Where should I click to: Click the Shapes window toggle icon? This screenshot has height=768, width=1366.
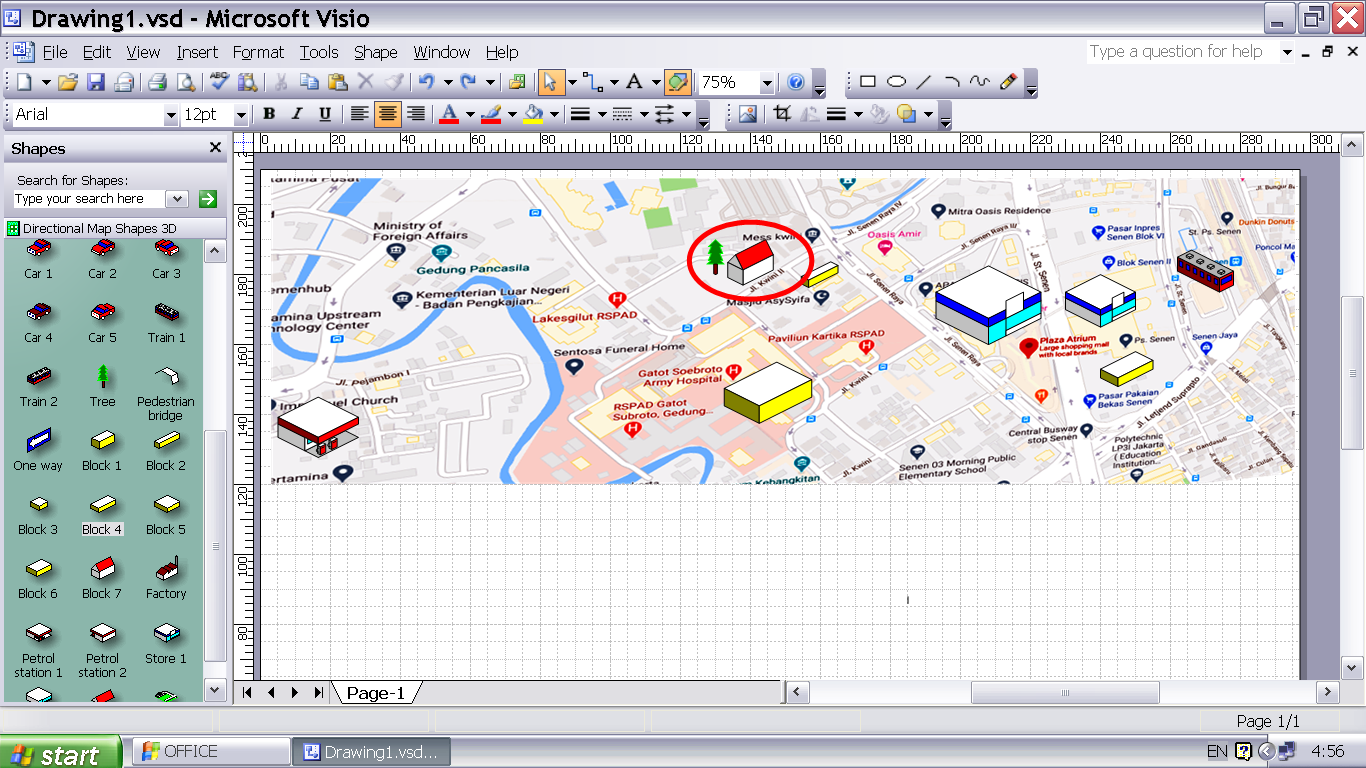517,82
